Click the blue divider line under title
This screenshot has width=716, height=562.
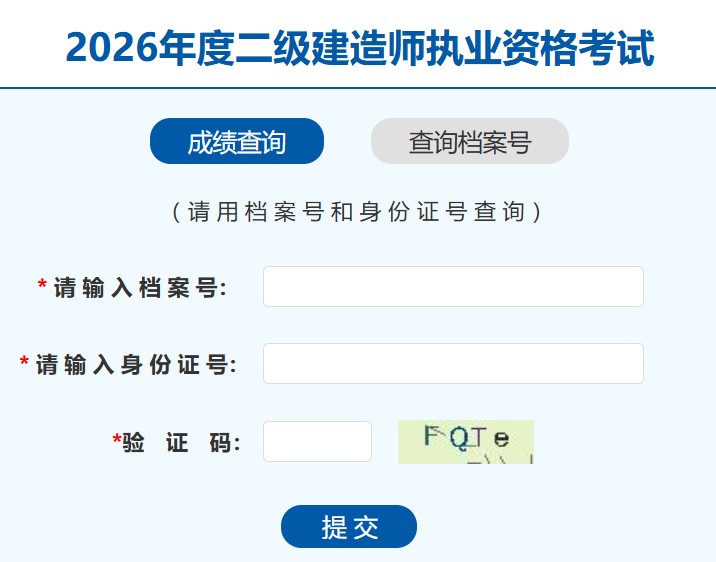(x=358, y=87)
